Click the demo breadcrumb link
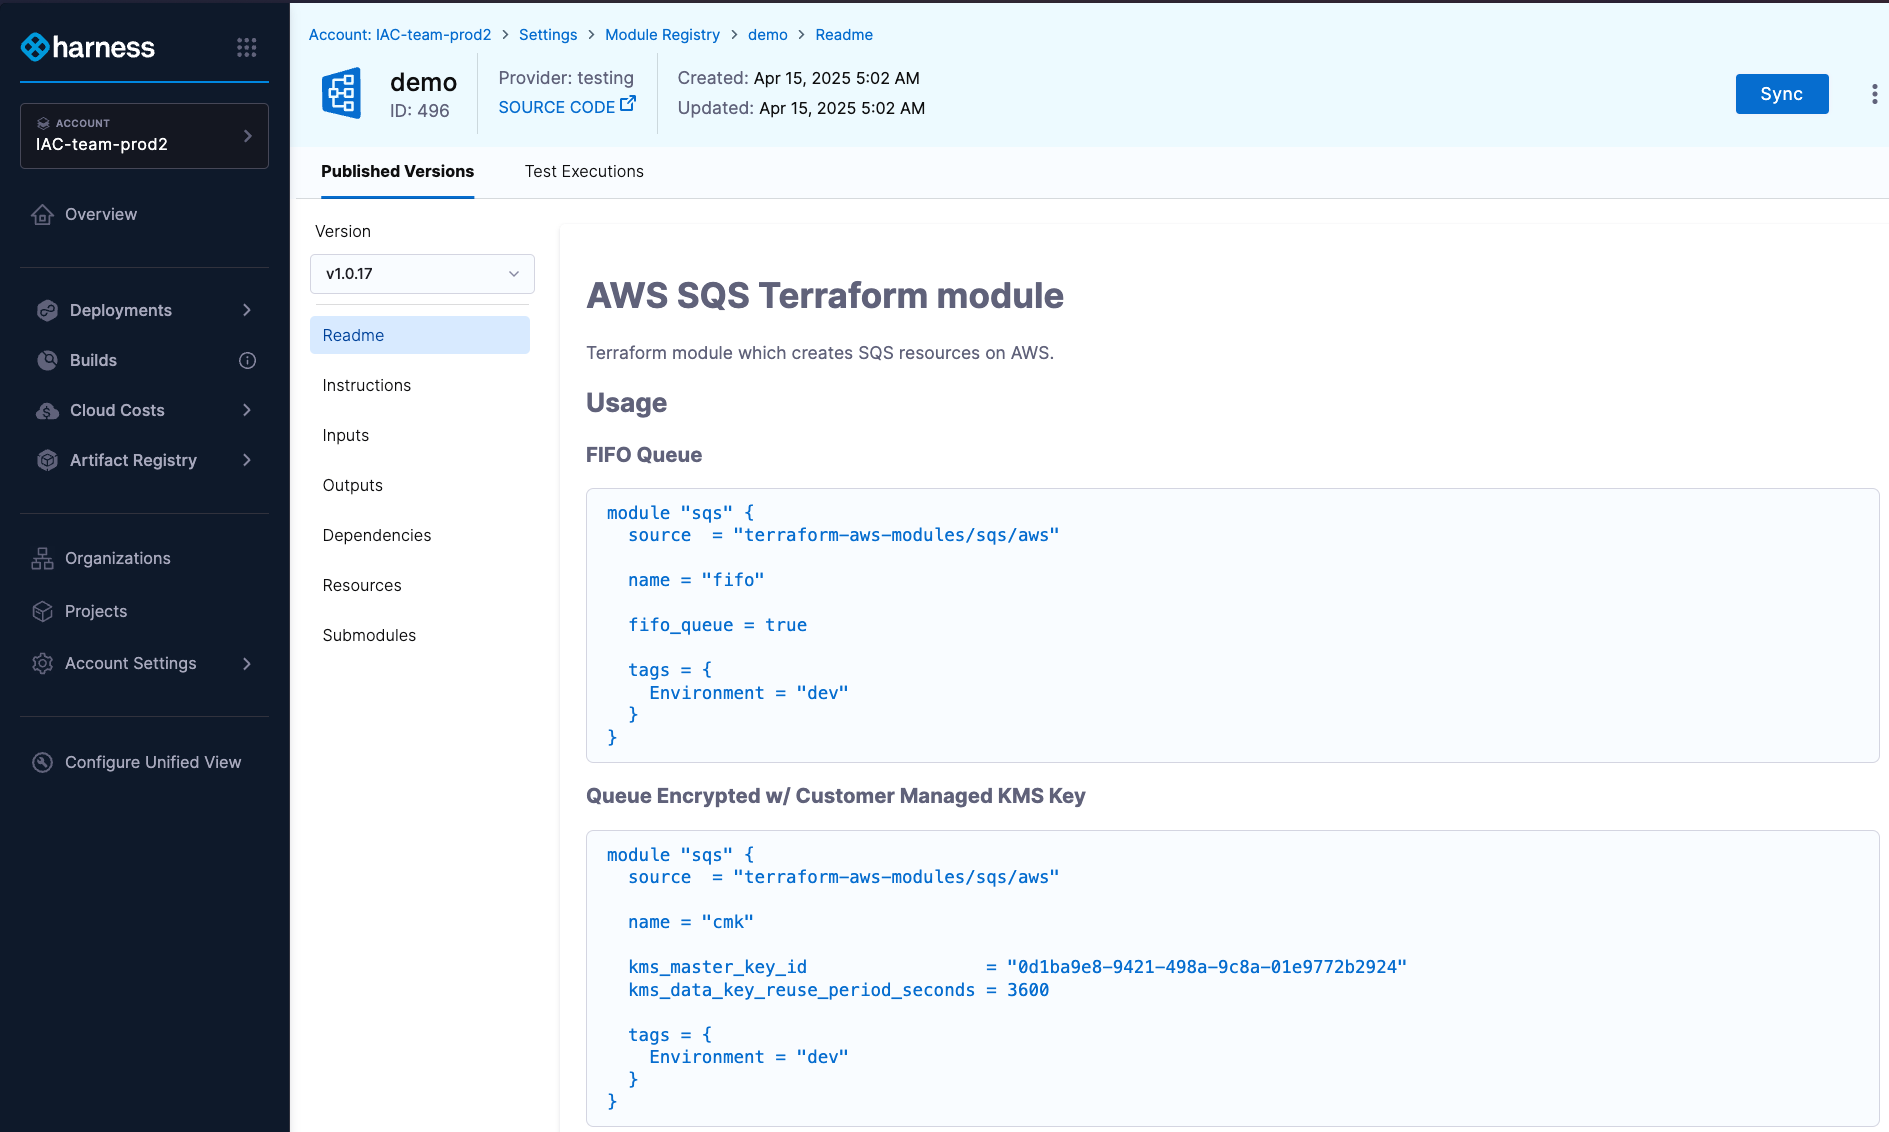The image size is (1889, 1132). click(x=768, y=34)
